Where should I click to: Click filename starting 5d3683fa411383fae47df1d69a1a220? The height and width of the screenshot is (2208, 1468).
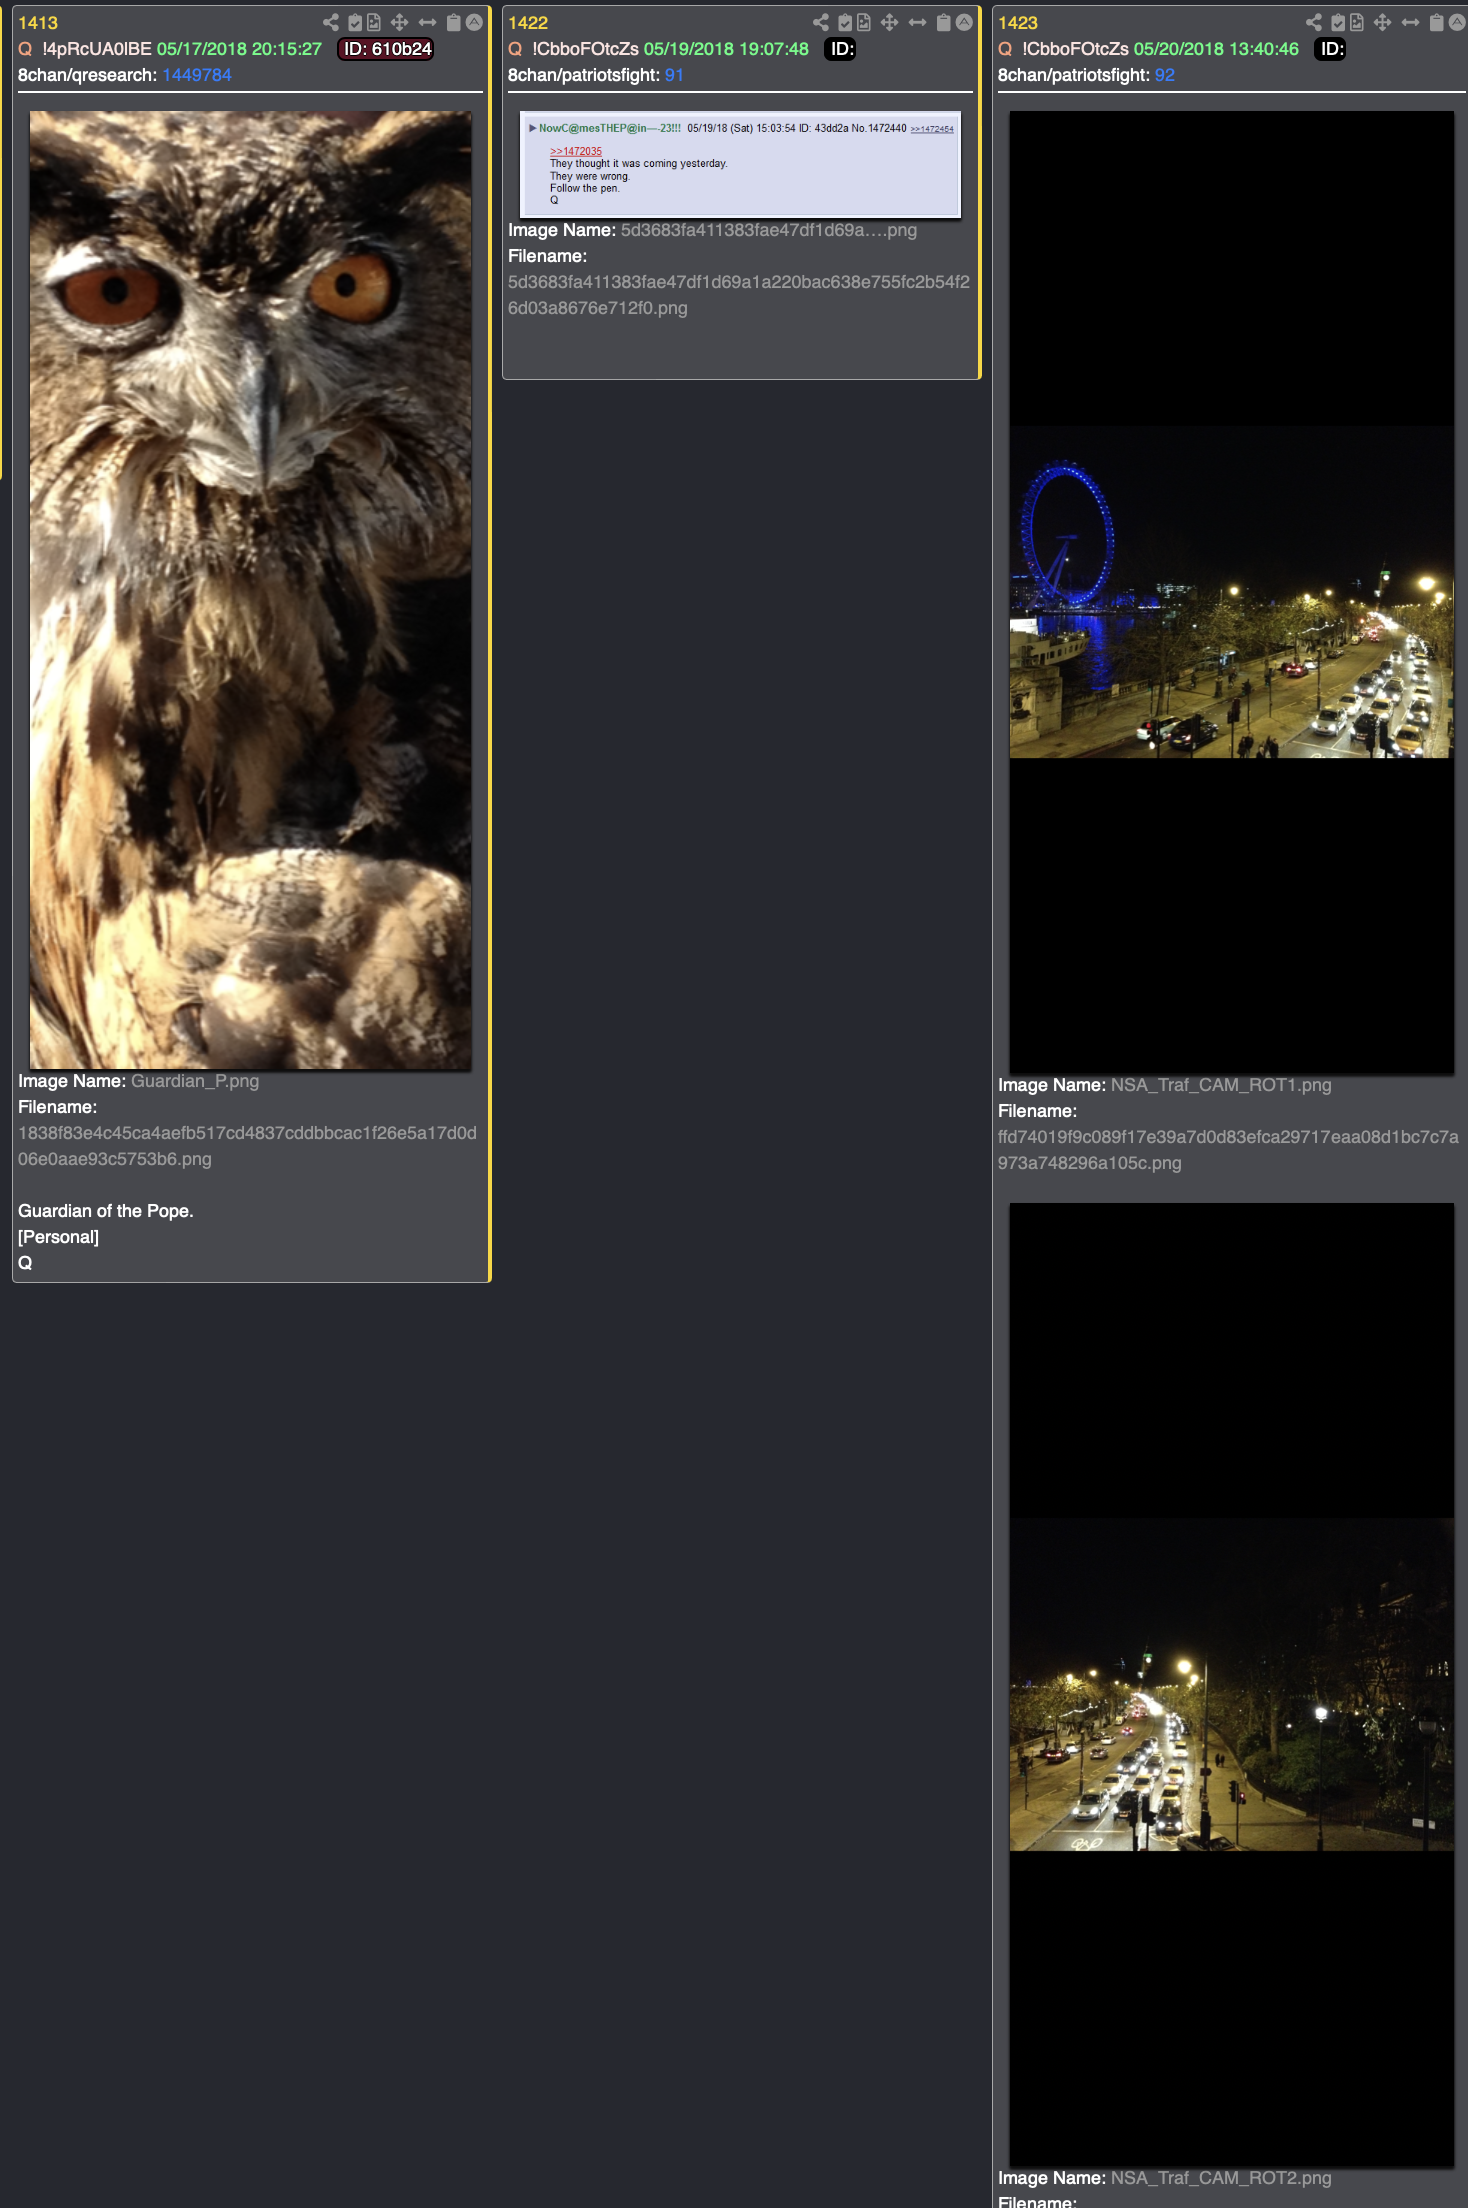[739, 295]
